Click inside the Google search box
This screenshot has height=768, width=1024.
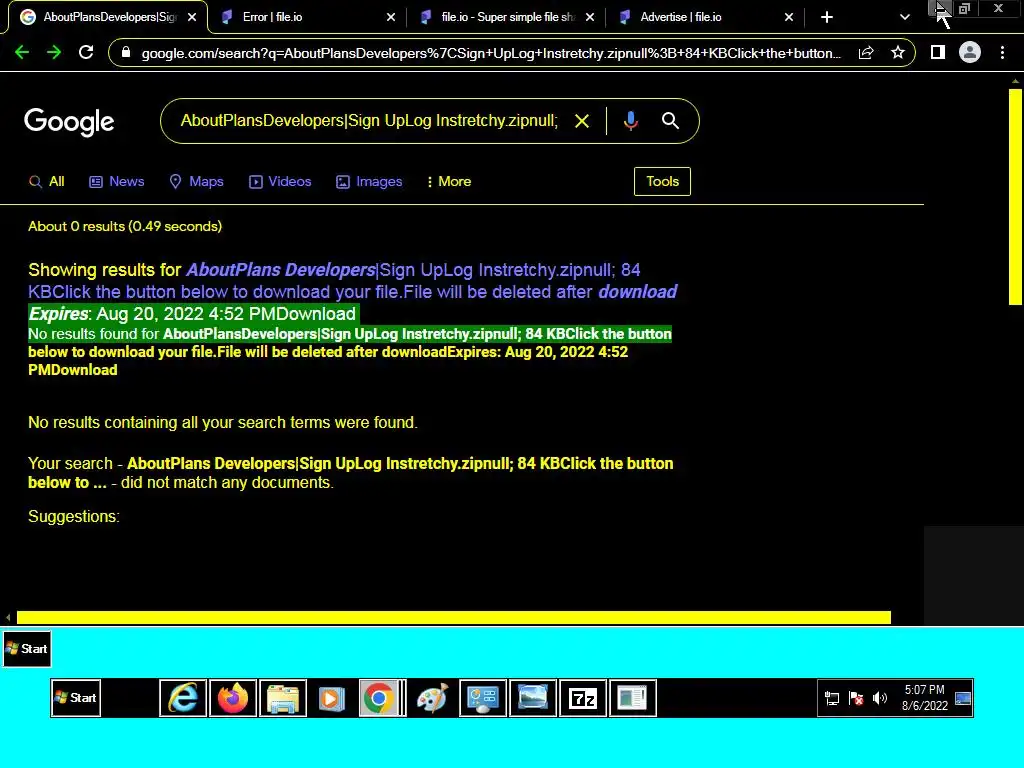(369, 121)
